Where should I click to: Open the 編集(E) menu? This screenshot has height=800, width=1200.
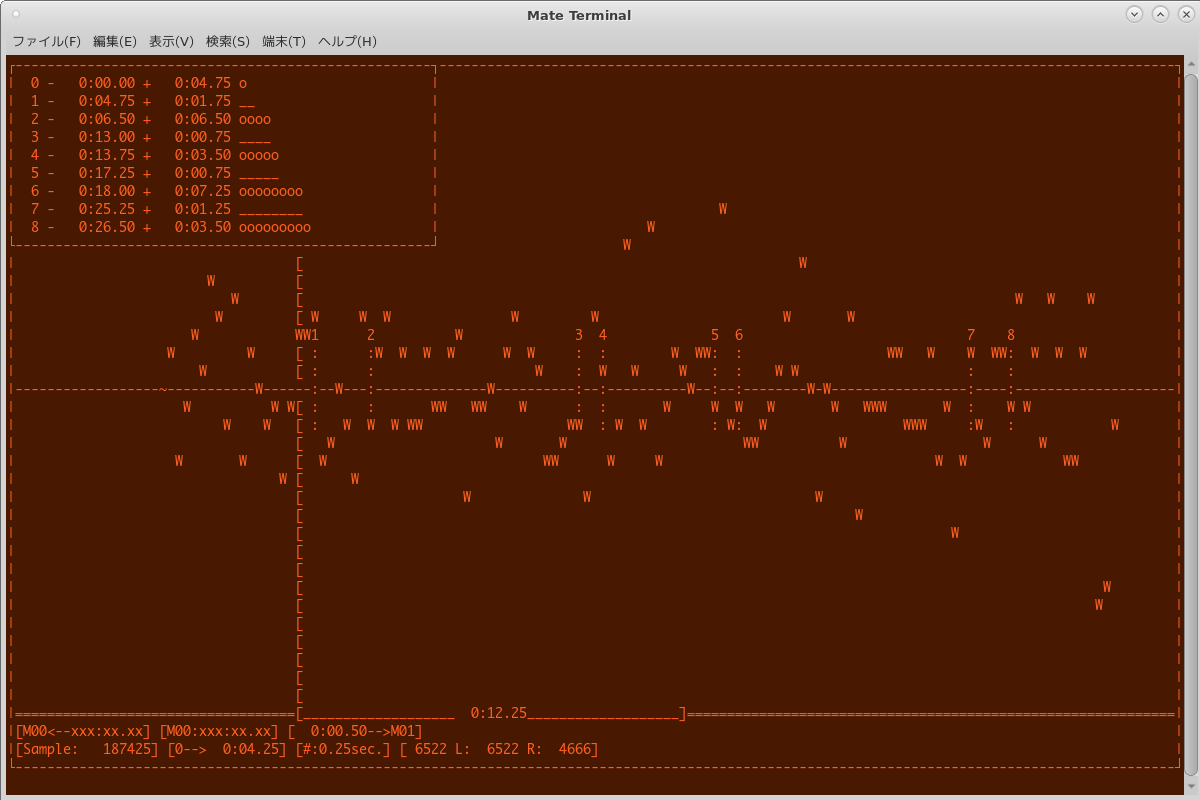pyautogui.click(x=114, y=41)
